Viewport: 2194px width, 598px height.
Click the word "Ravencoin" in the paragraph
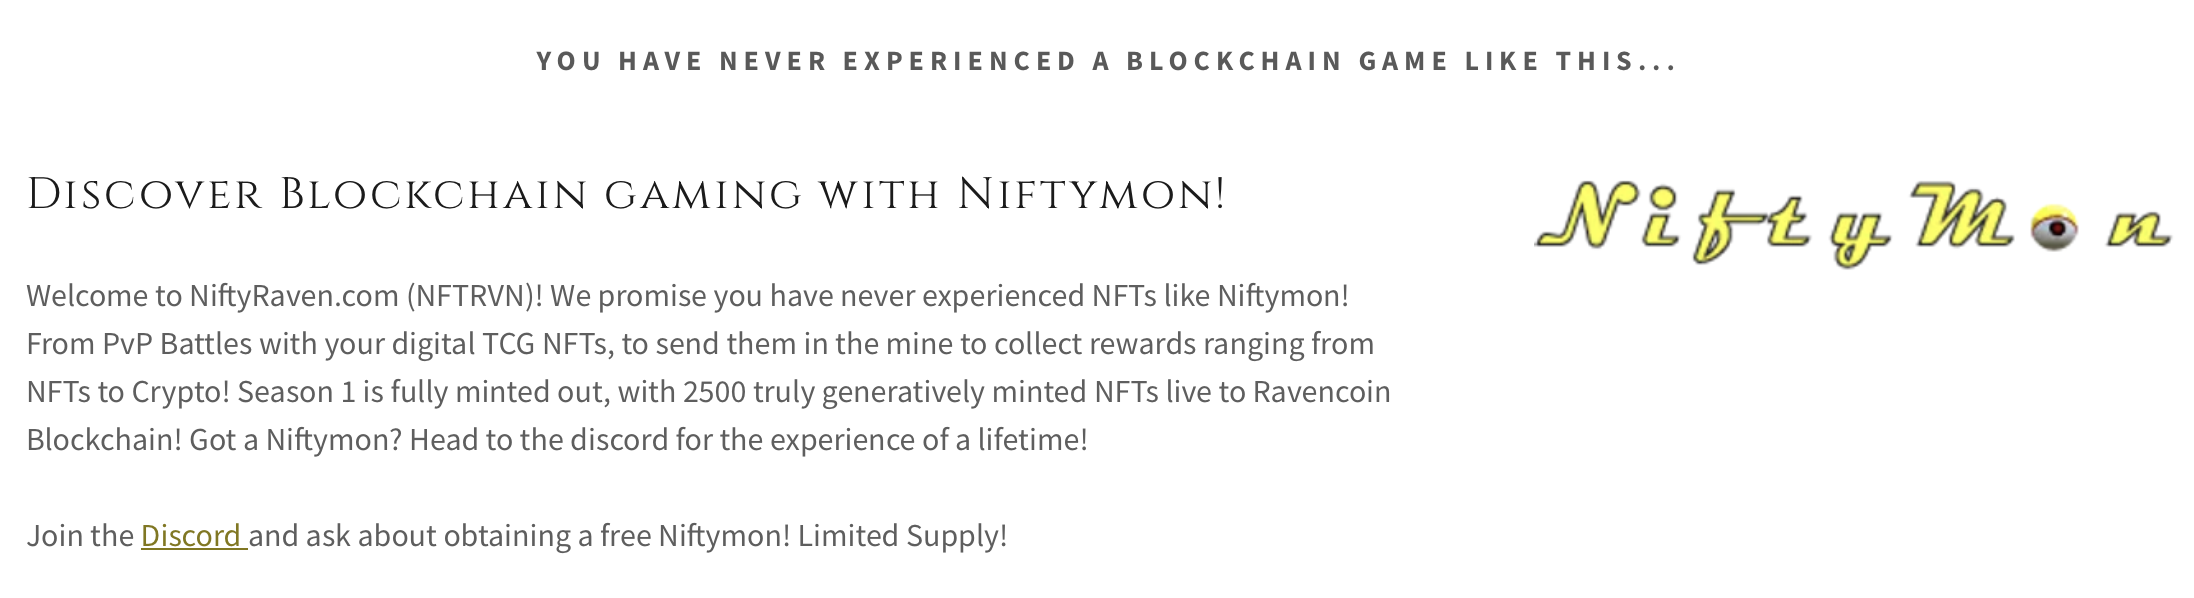[1321, 392]
